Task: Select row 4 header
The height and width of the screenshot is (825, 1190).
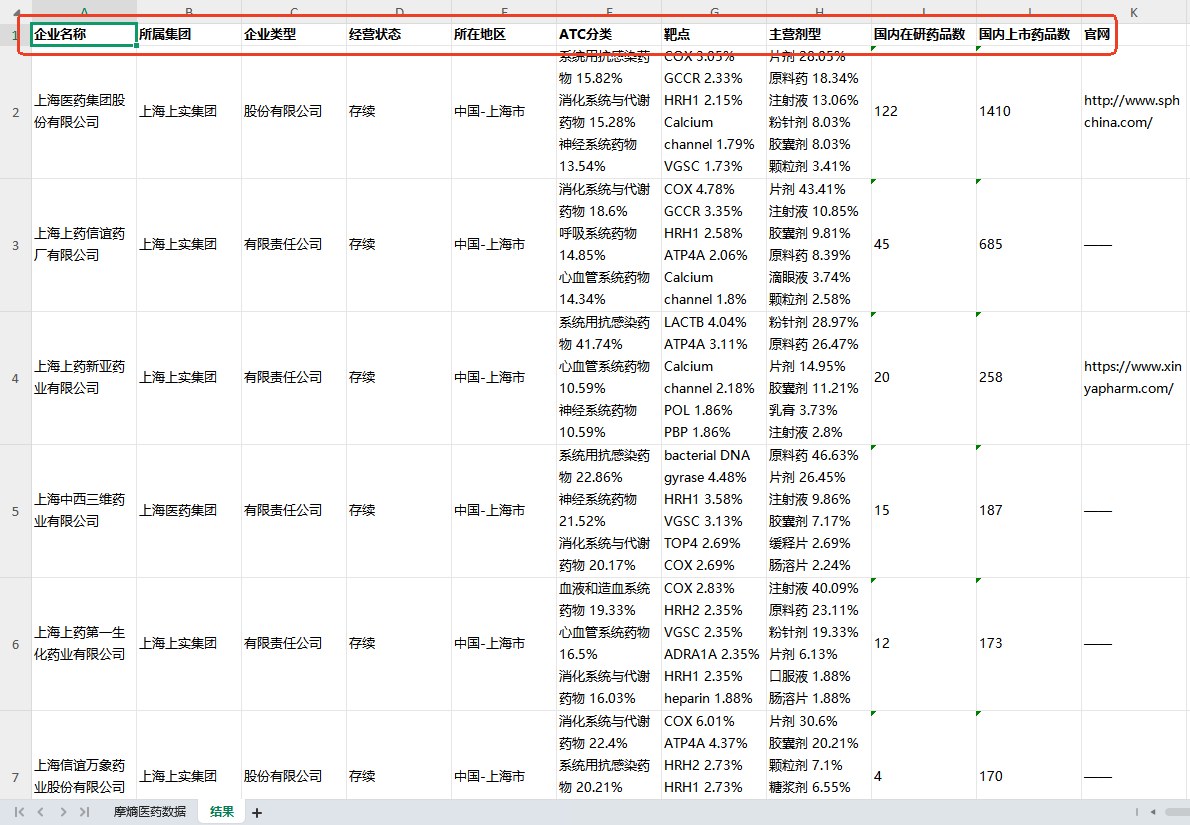Action: [x=15, y=378]
